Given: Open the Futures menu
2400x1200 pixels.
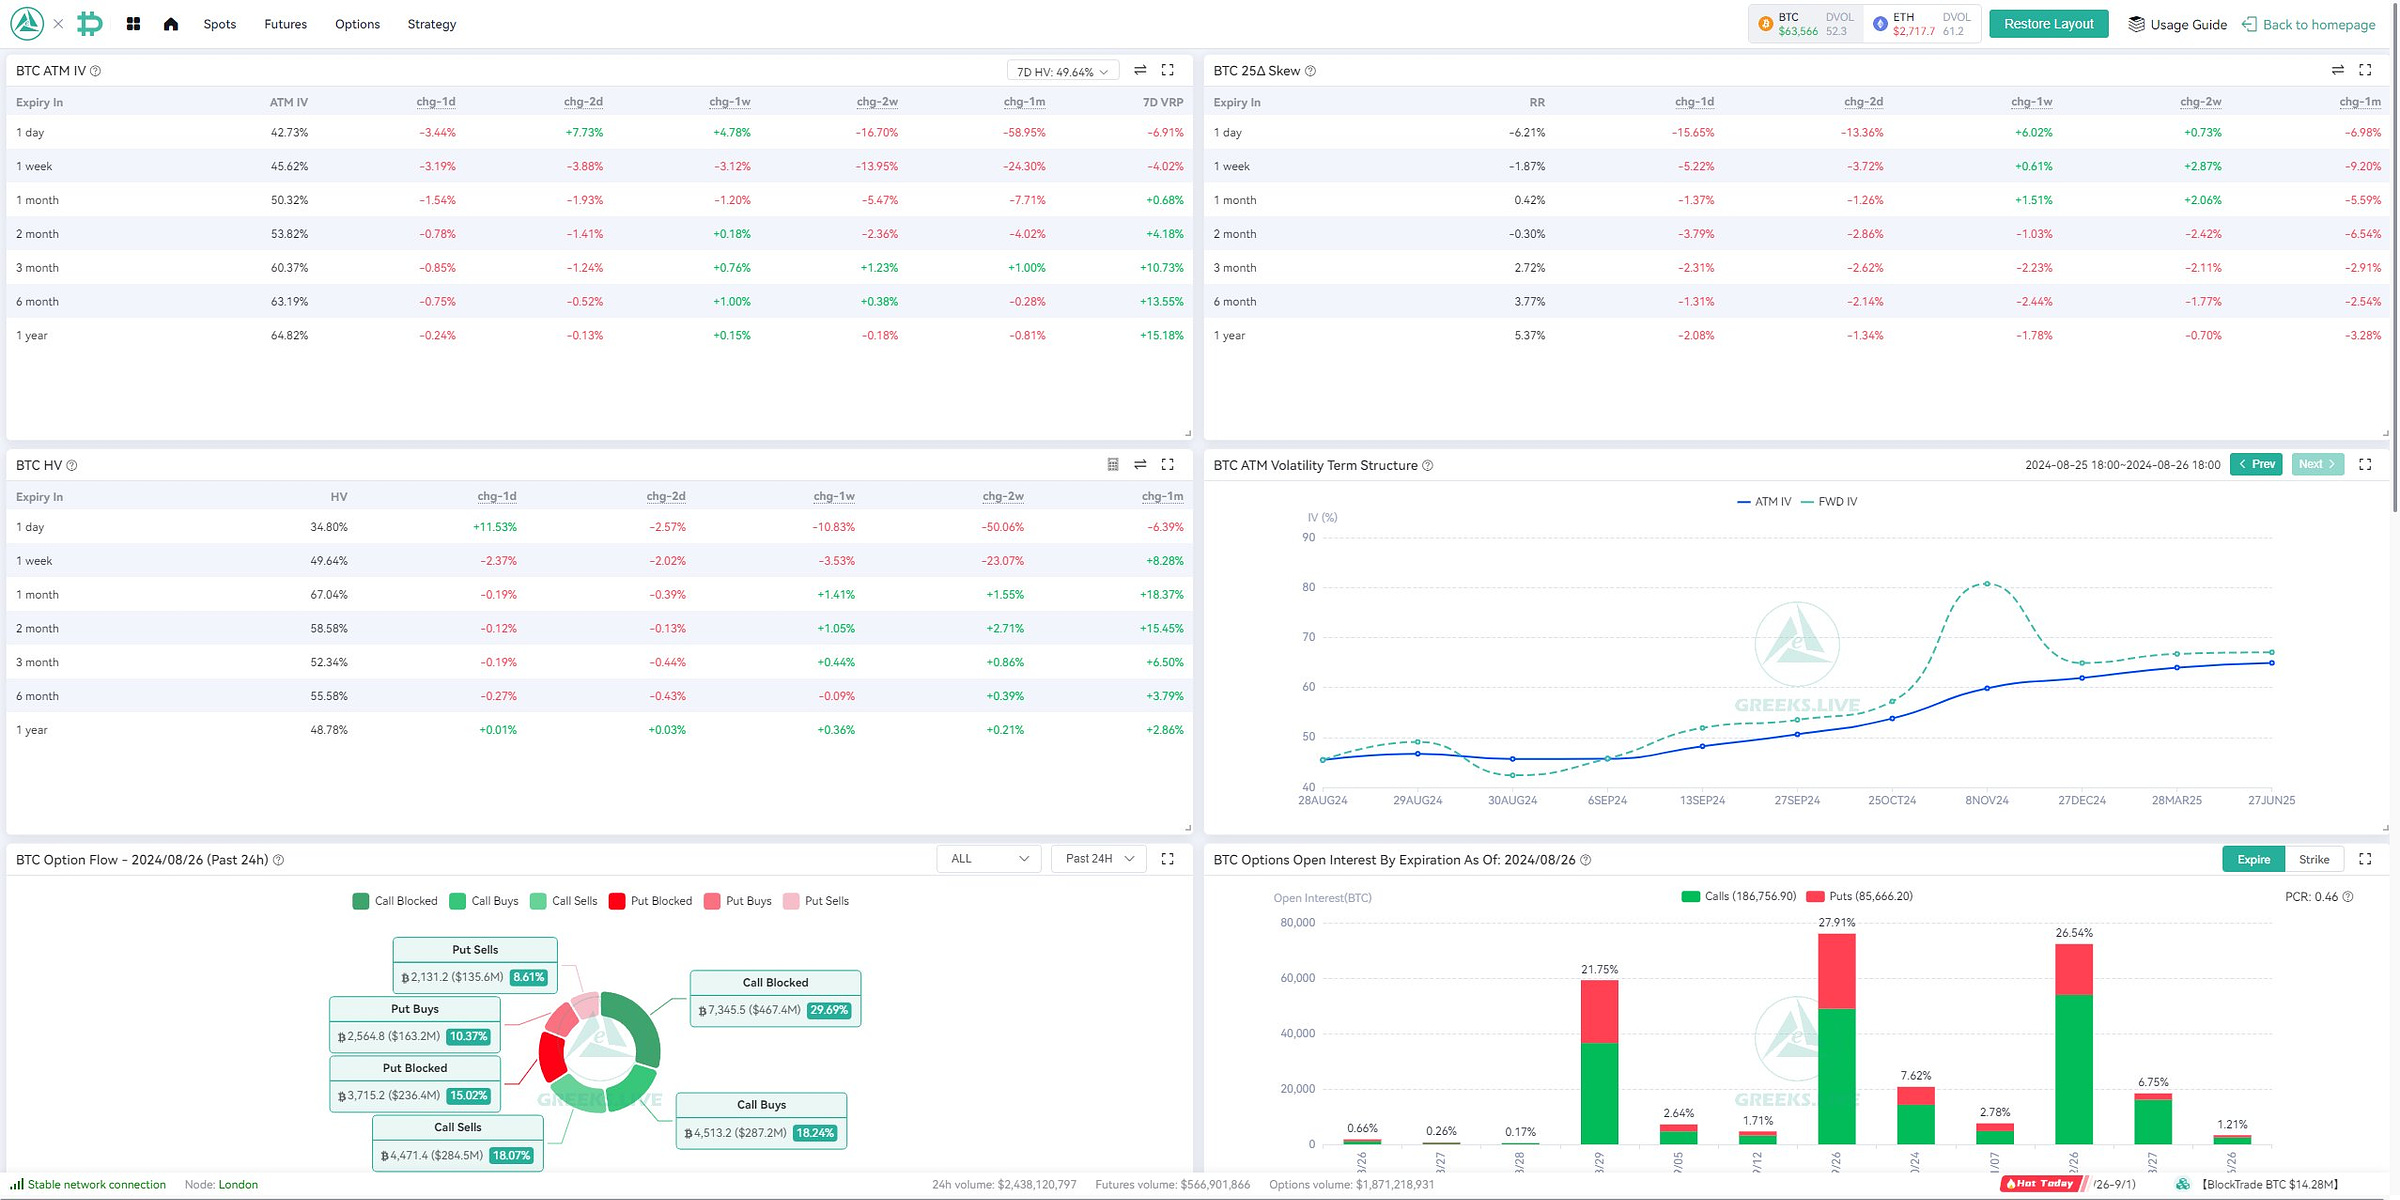Looking at the screenshot, I should [285, 24].
